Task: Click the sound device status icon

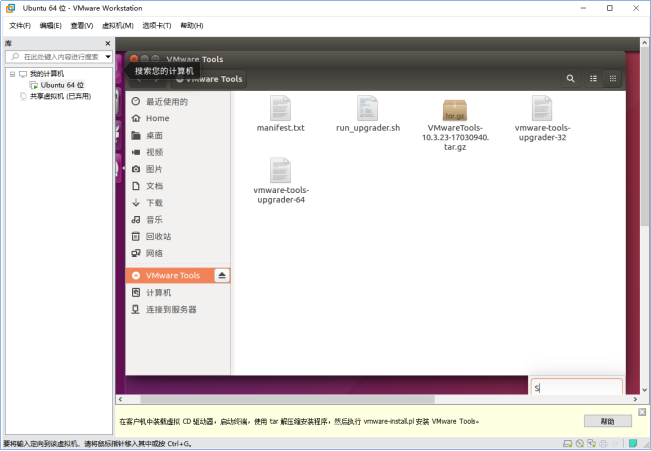Action: pos(615,444)
